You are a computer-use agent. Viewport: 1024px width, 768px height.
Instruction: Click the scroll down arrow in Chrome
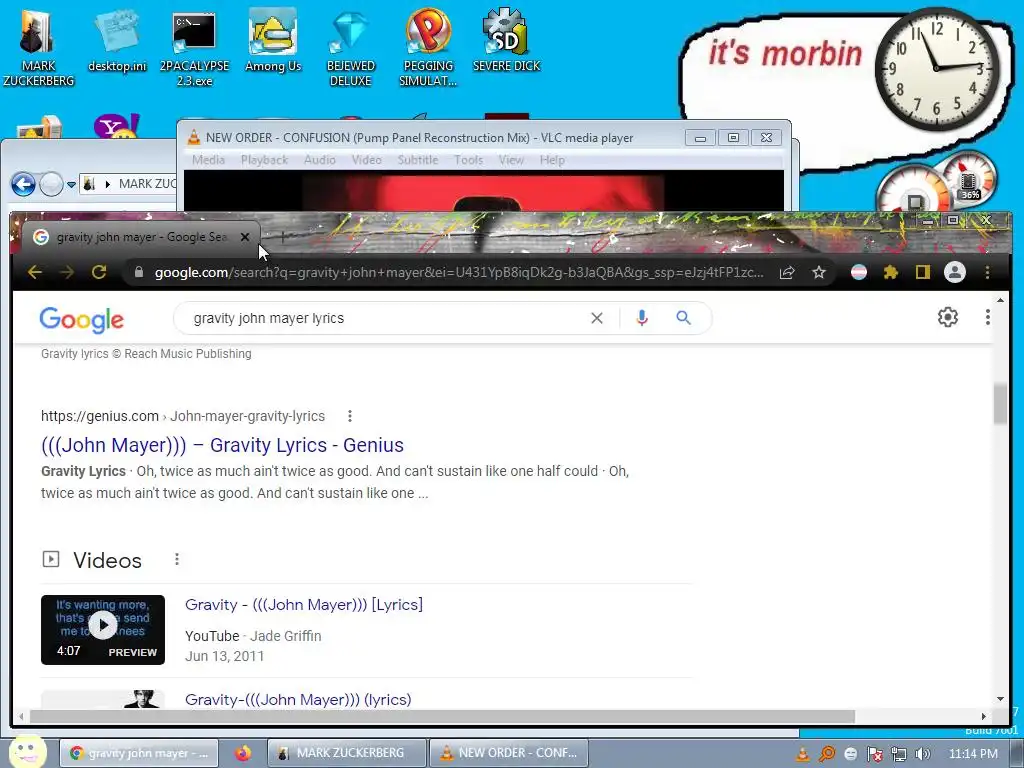click(1000, 699)
